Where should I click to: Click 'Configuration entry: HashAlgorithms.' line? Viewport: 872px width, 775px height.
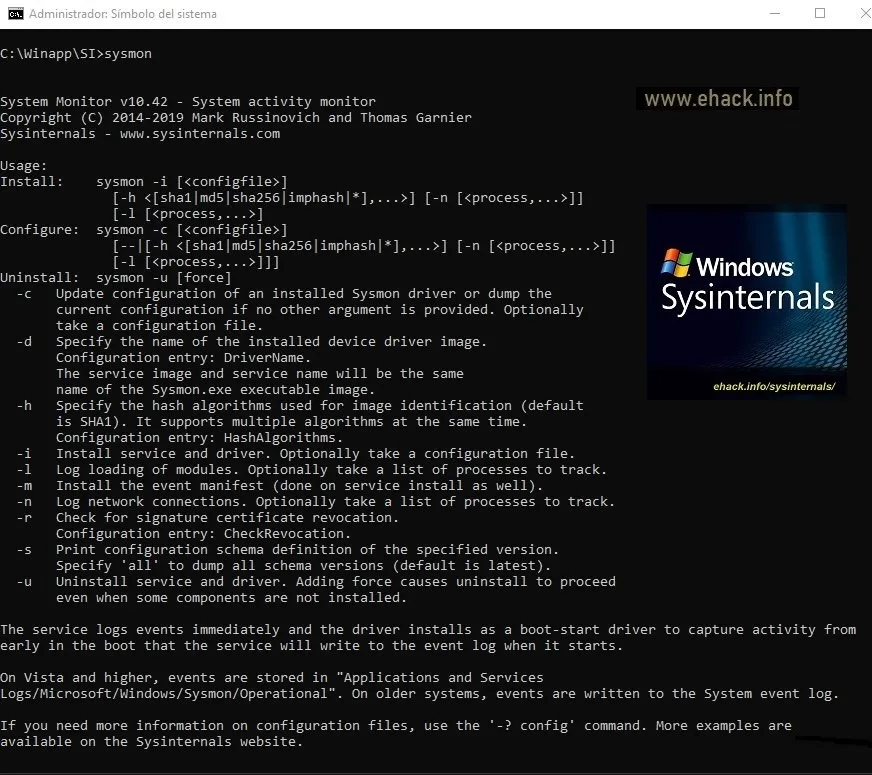click(x=200, y=438)
